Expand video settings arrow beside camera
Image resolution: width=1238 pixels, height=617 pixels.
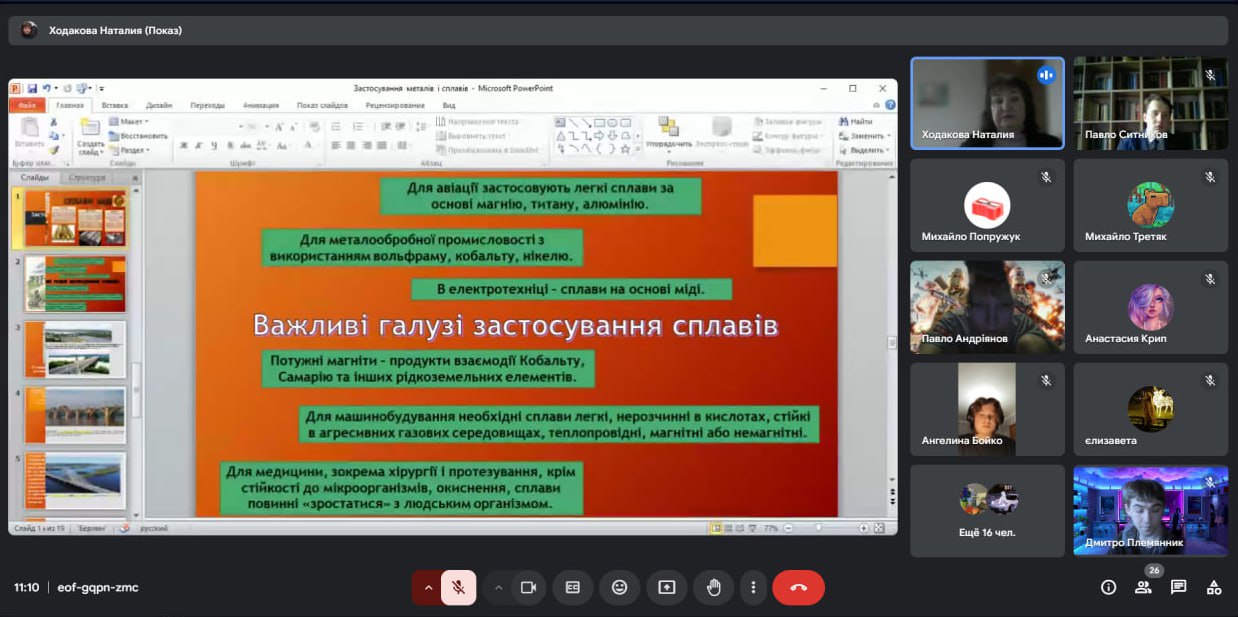click(498, 588)
